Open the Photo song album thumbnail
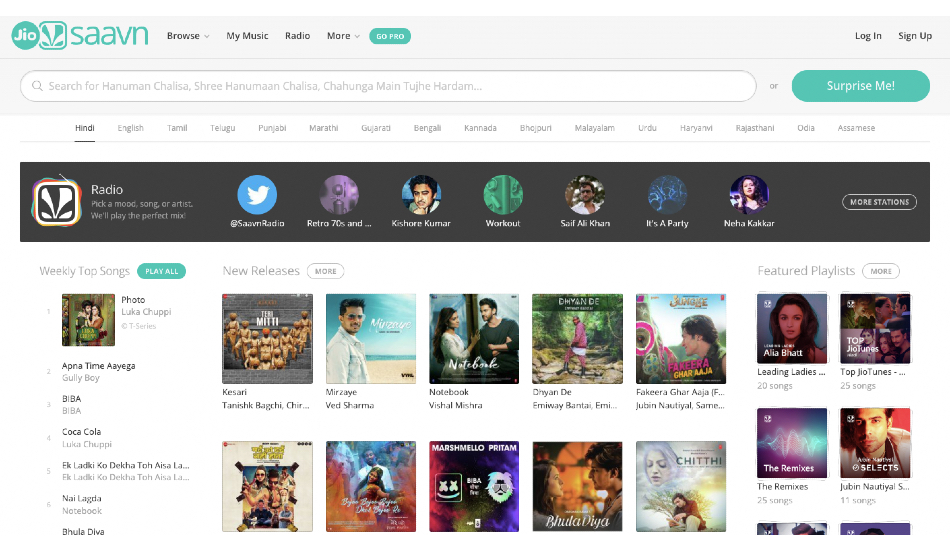This screenshot has height=550, width=950. click(x=88, y=320)
